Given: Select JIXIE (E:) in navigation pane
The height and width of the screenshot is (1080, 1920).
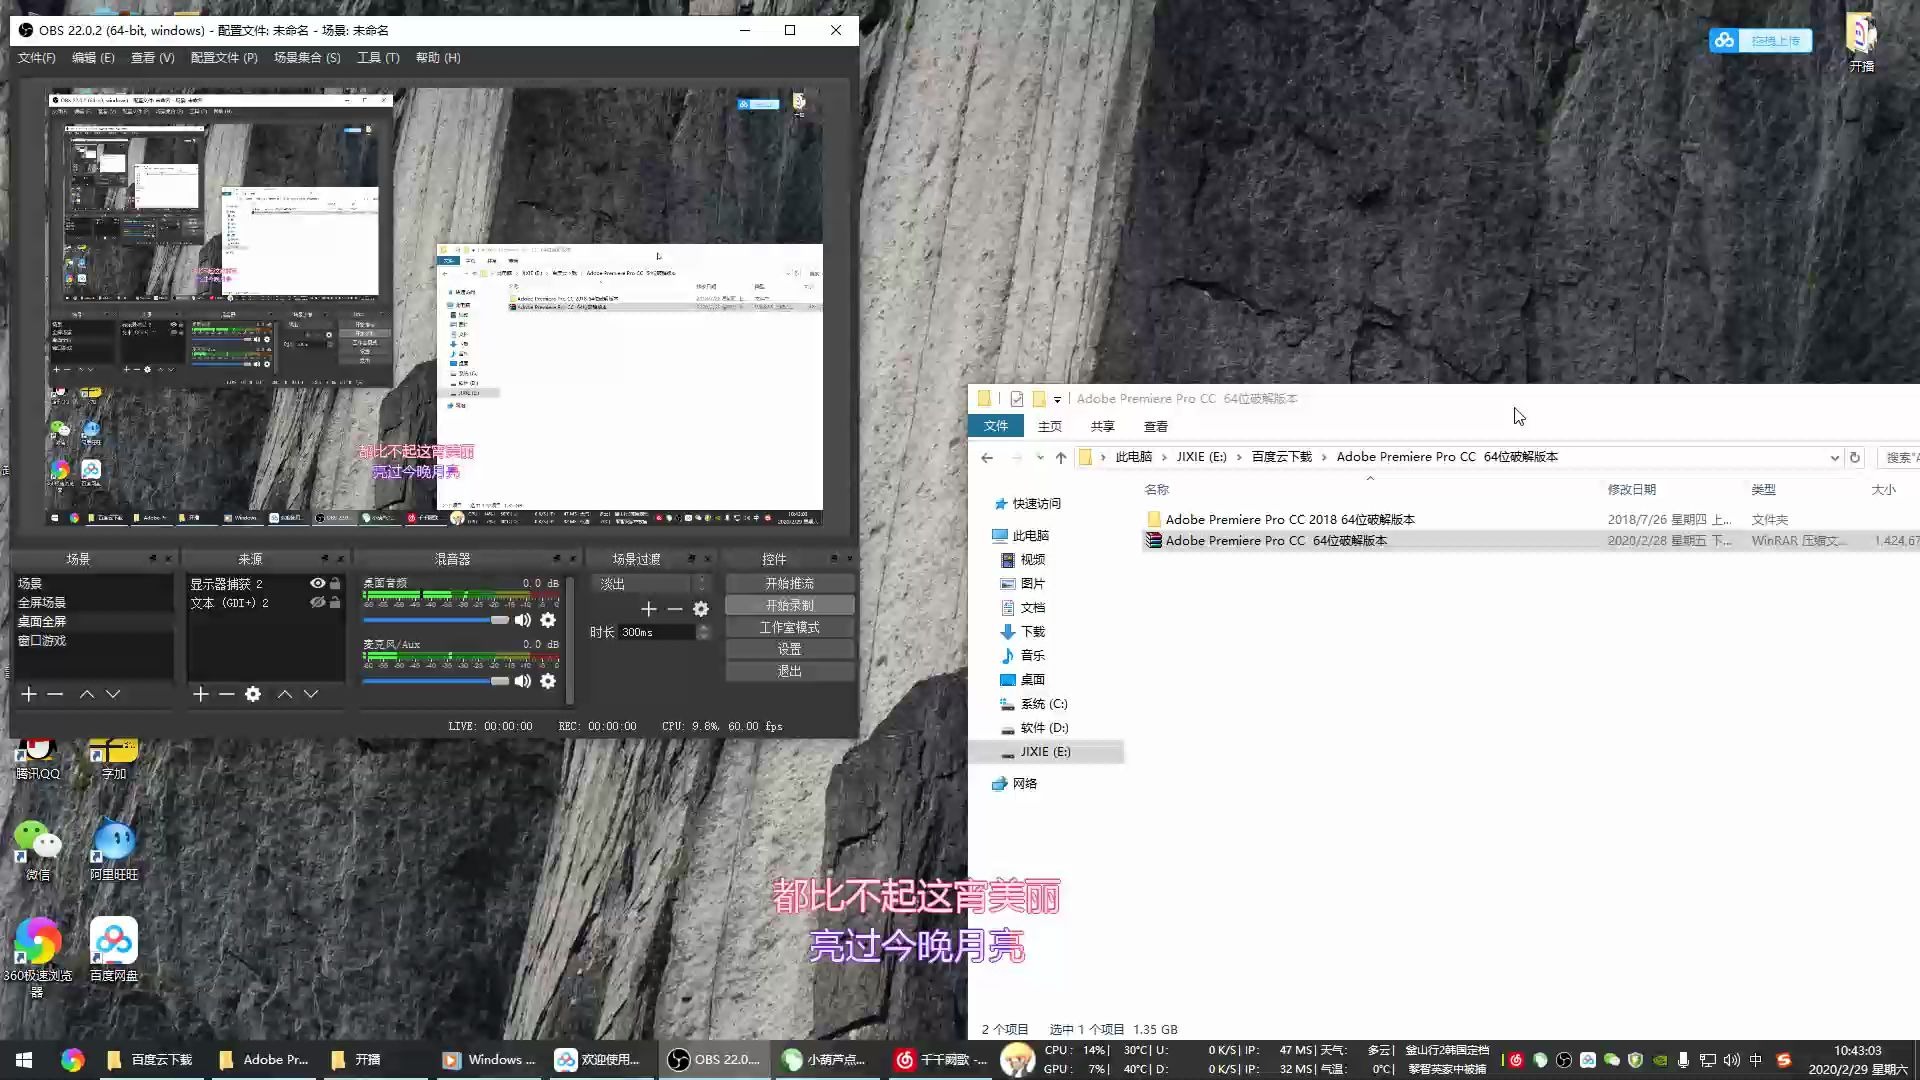Looking at the screenshot, I should click(1046, 752).
